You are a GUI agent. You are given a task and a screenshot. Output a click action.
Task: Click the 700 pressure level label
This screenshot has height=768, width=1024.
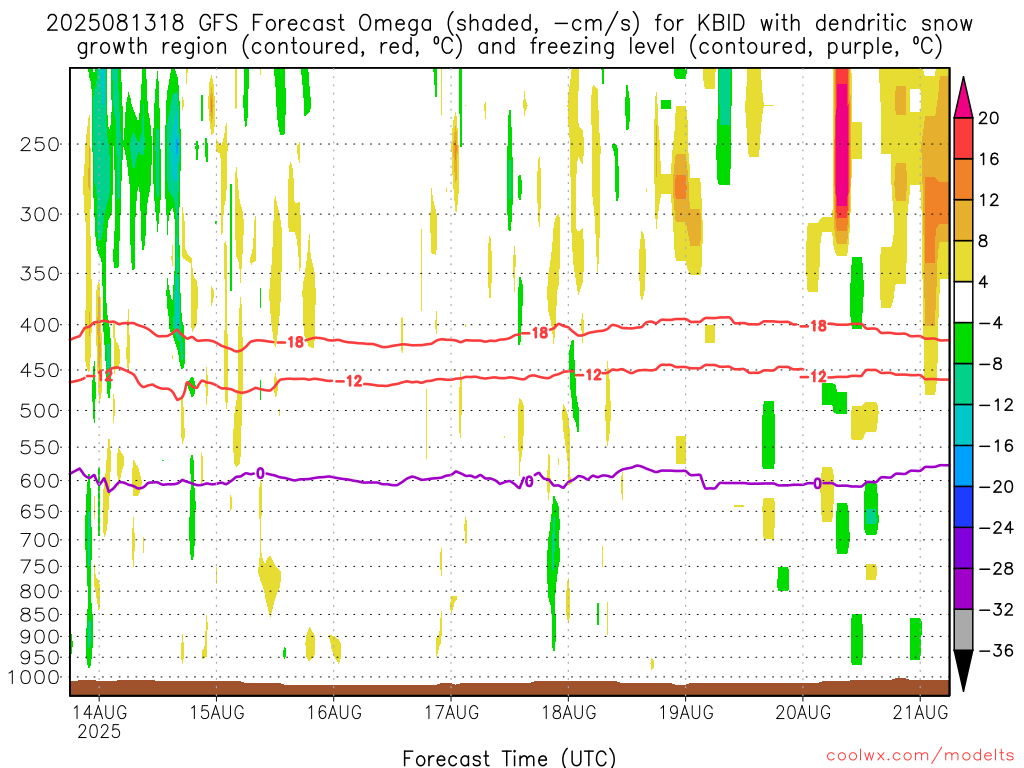coord(40,540)
